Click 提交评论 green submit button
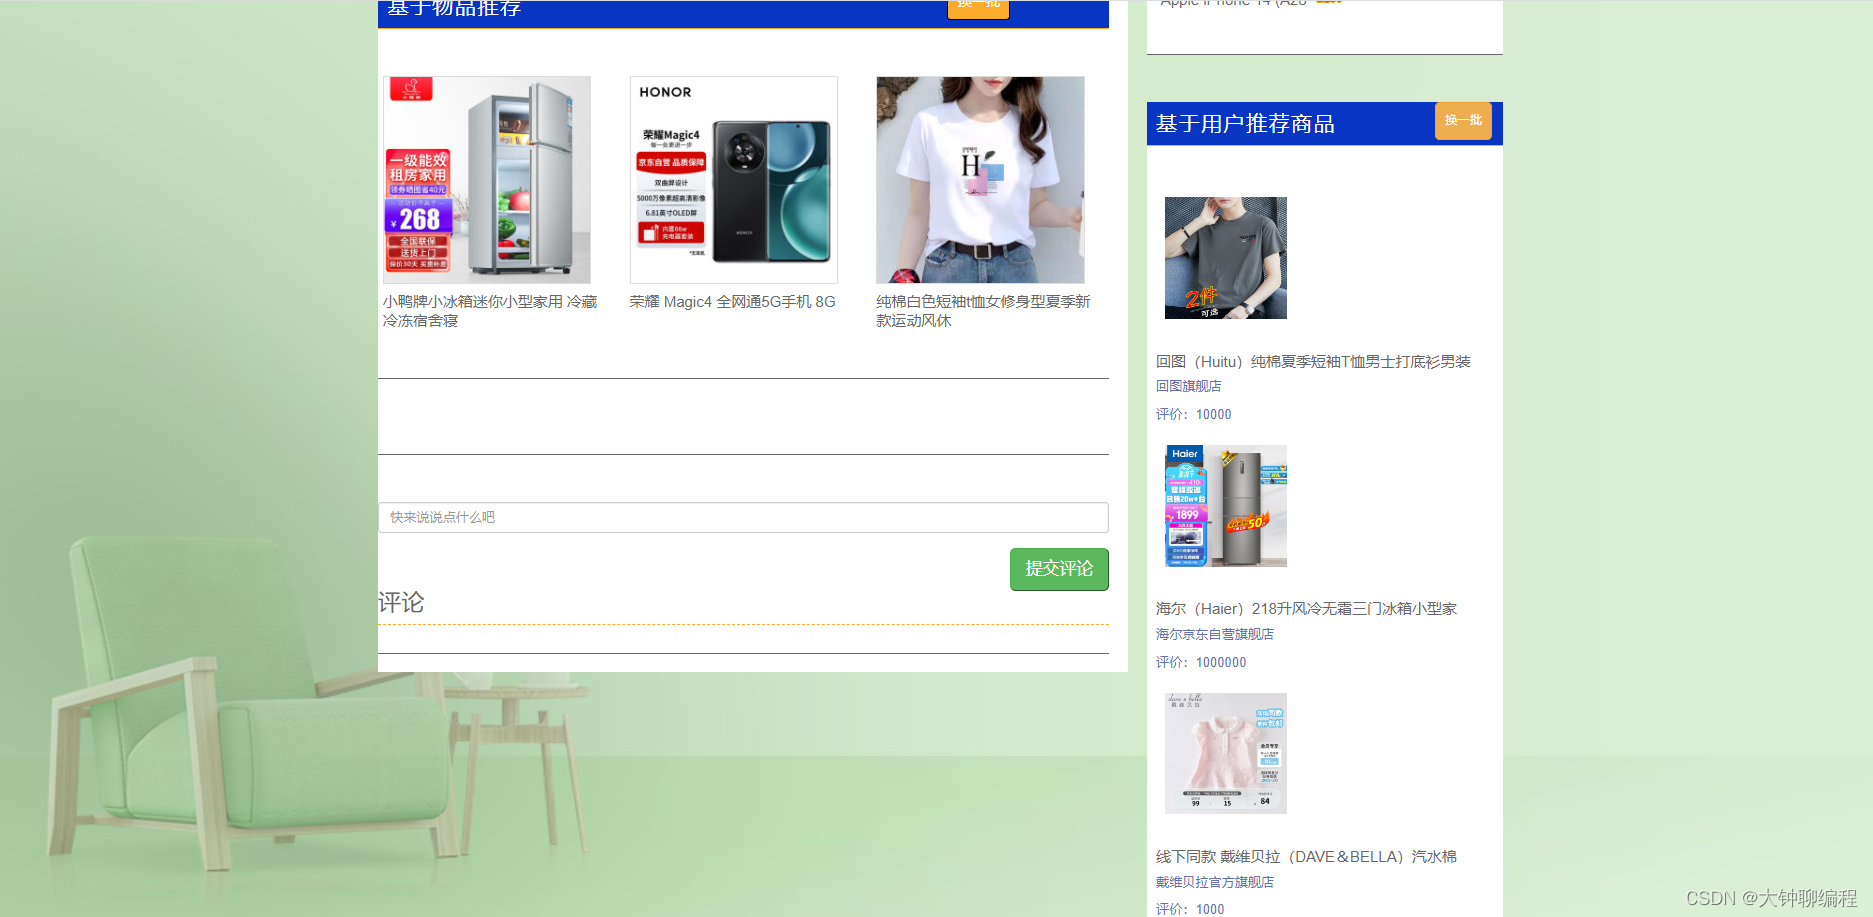Image resolution: width=1873 pixels, height=917 pixels. point(1059,569)
